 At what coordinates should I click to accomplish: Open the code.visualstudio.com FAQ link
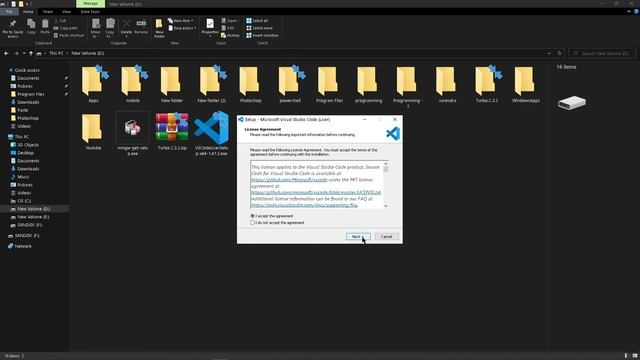click(304, 205)
